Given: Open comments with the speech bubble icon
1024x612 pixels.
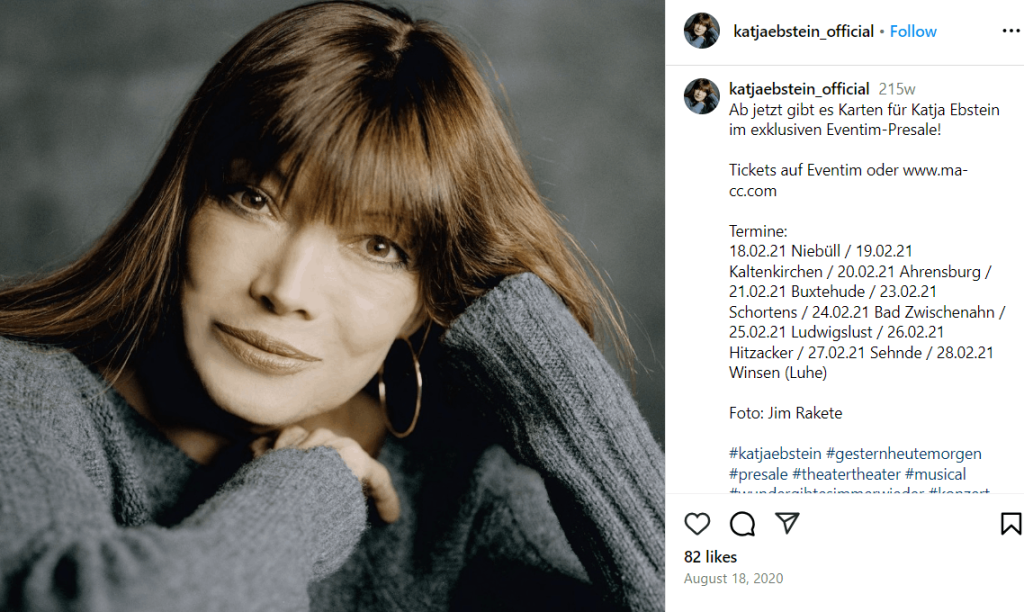Looking at the screenshot, I should point(743,524).
